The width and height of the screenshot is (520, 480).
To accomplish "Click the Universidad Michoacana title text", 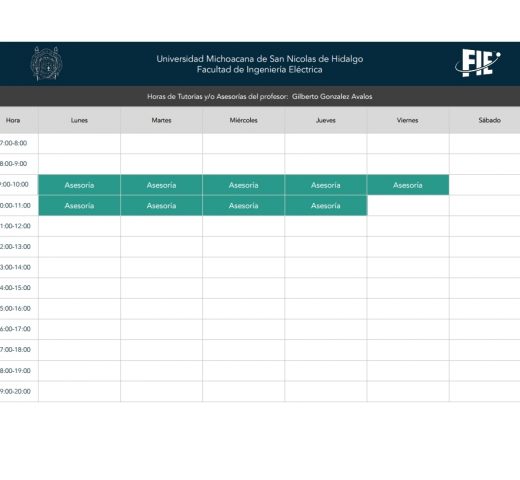I will click(x=260, y=59).
